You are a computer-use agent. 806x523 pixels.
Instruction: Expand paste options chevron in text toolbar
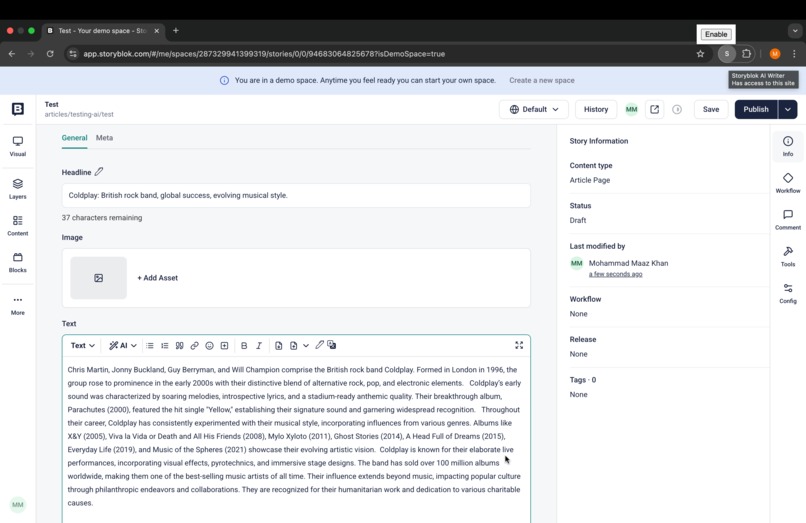pos(306,346)
